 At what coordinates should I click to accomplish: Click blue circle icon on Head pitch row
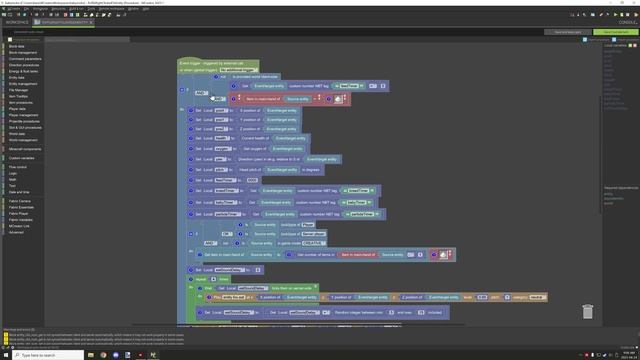(x=191, y=170)
